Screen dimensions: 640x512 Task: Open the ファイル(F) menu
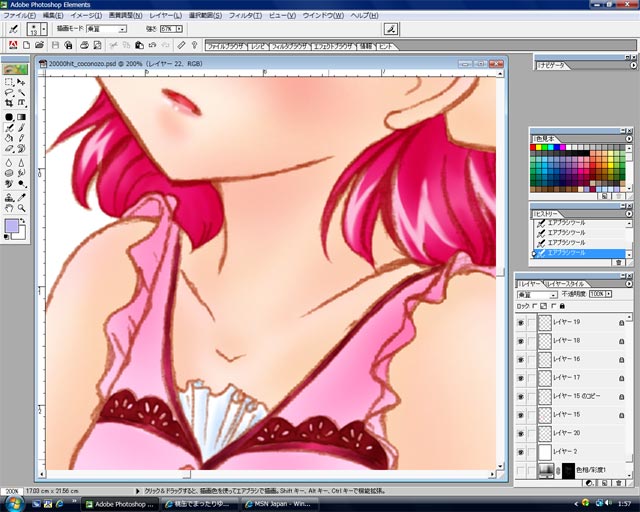pyautogui.click(x=19, y=16)
